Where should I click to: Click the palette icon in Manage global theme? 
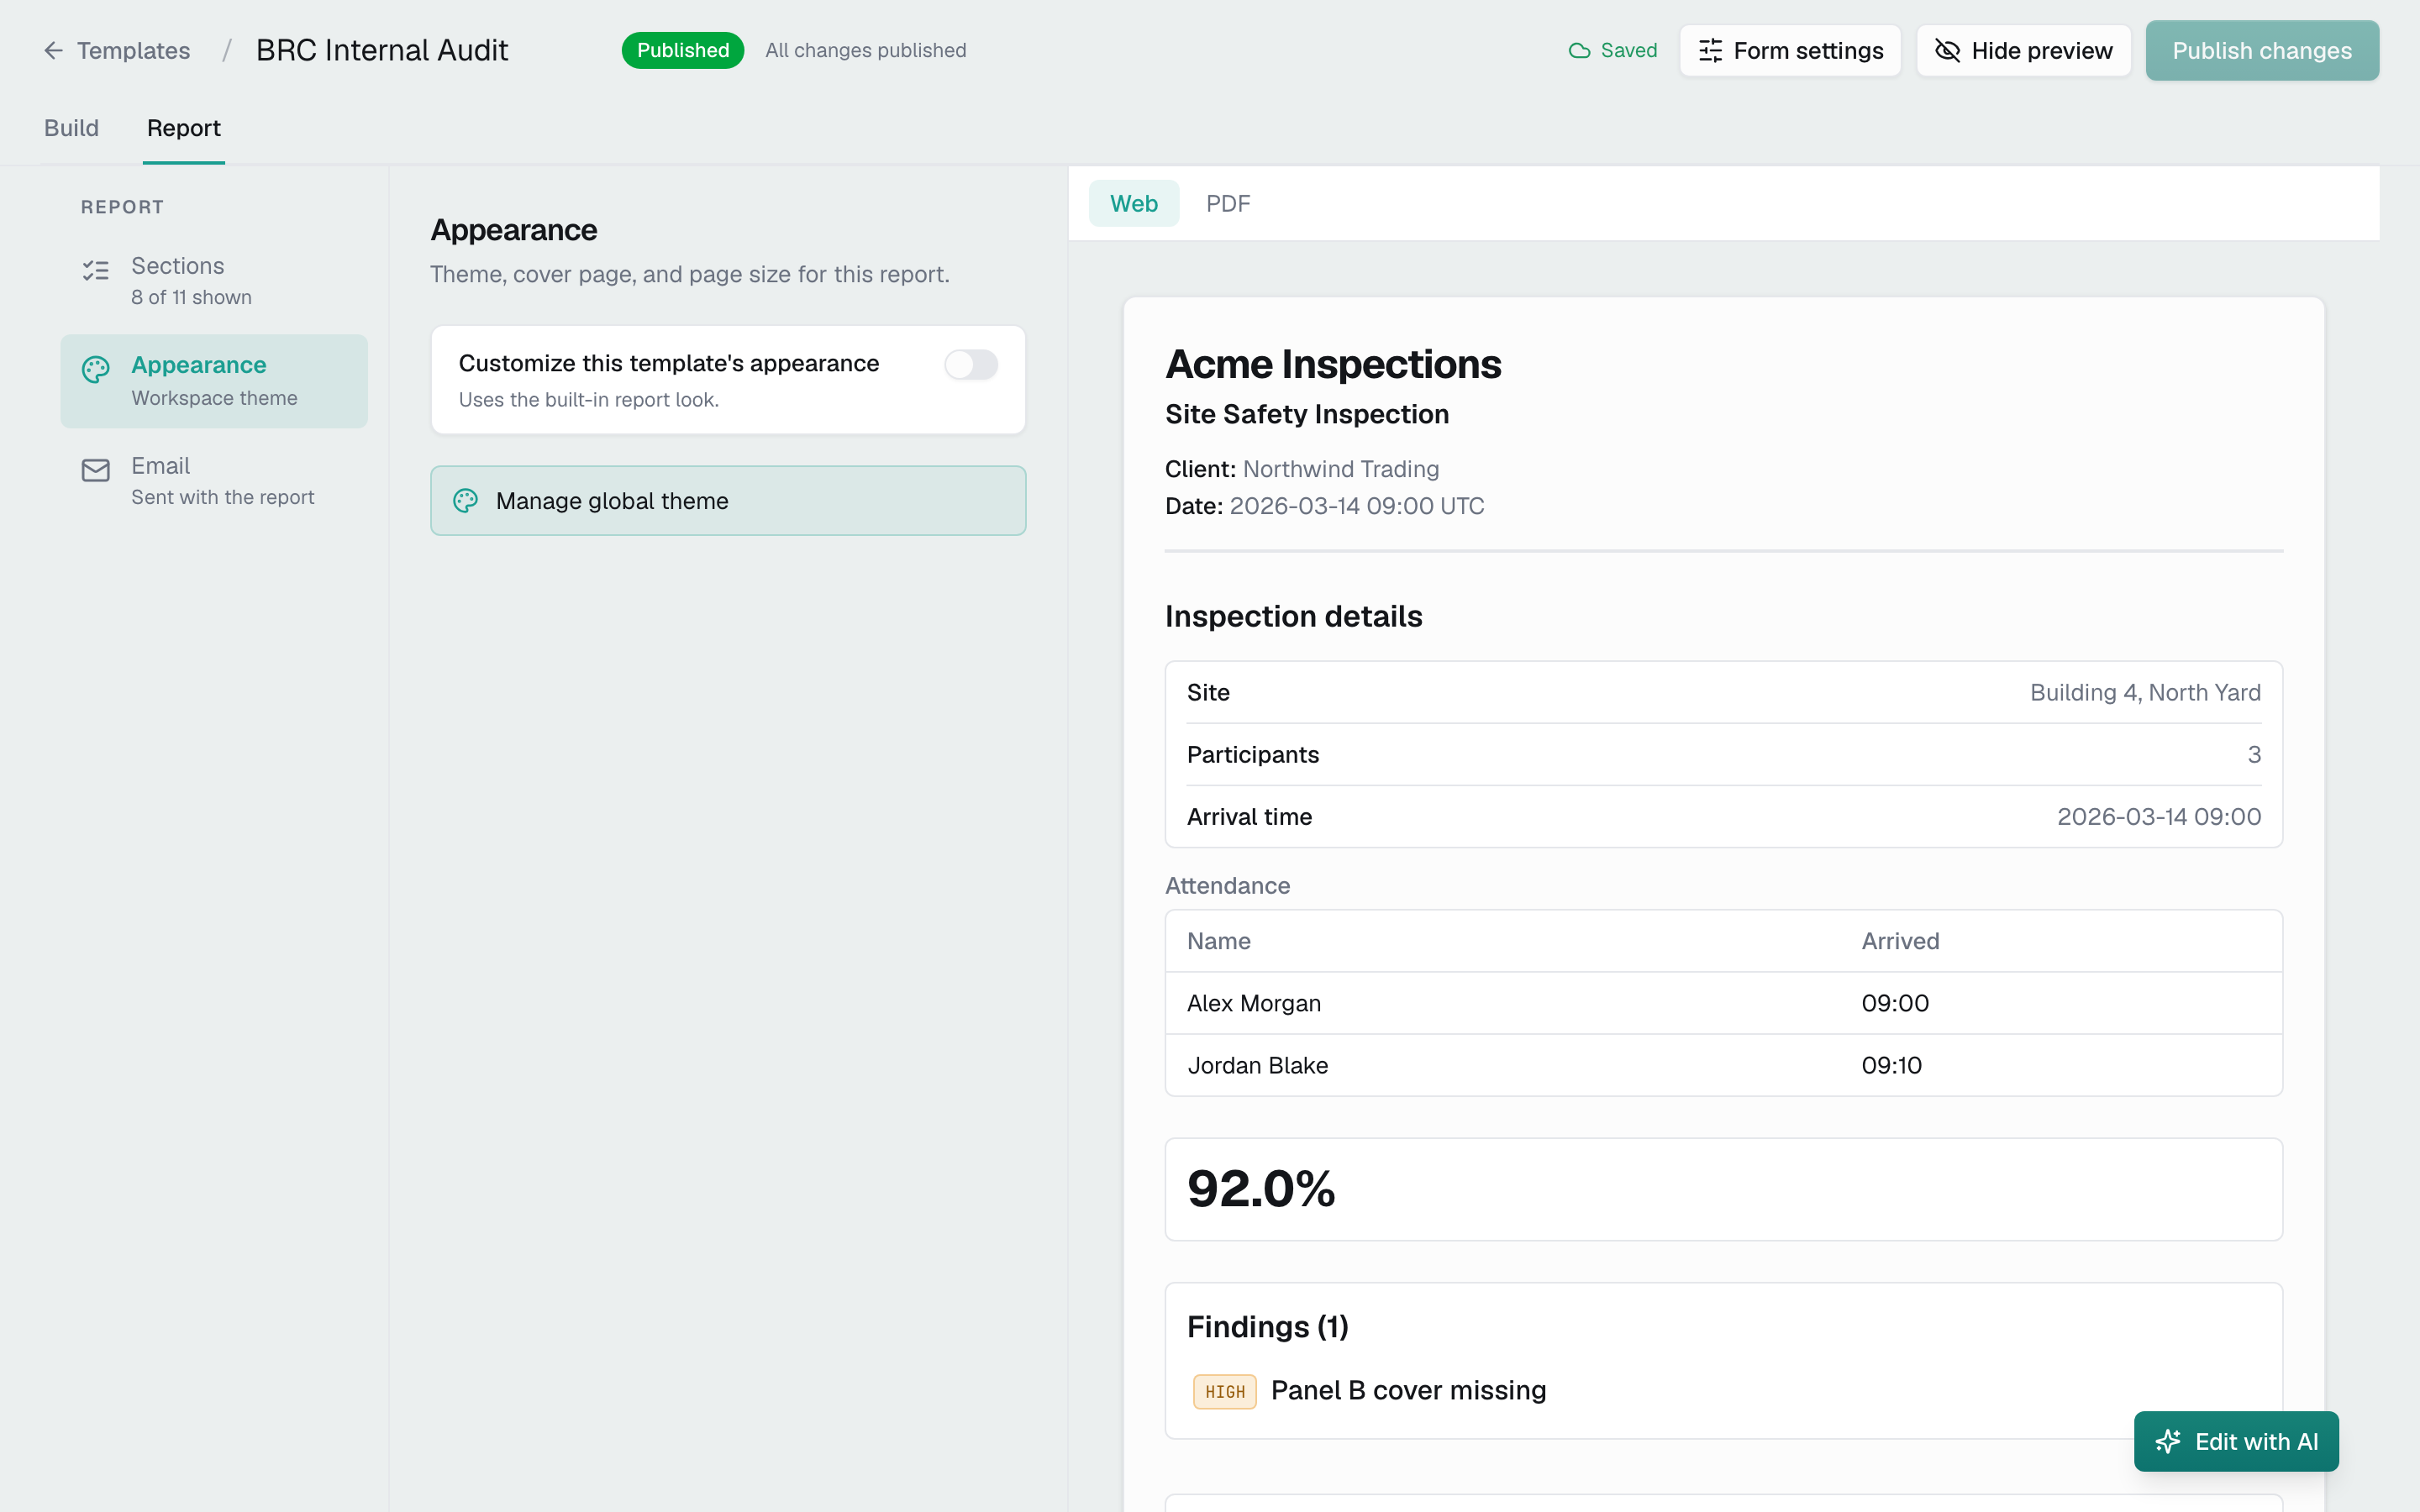click(x=465, y=501)
